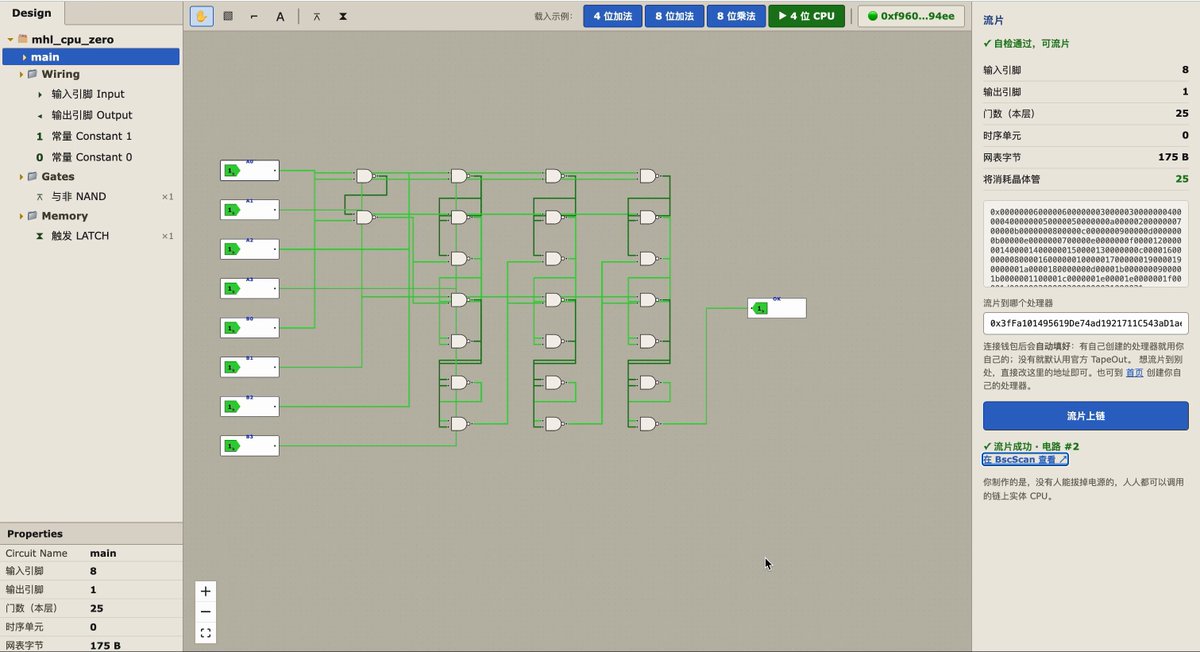Click the netlist hex data box
Screen dimensions: 1200x652
click(1086, 246)
